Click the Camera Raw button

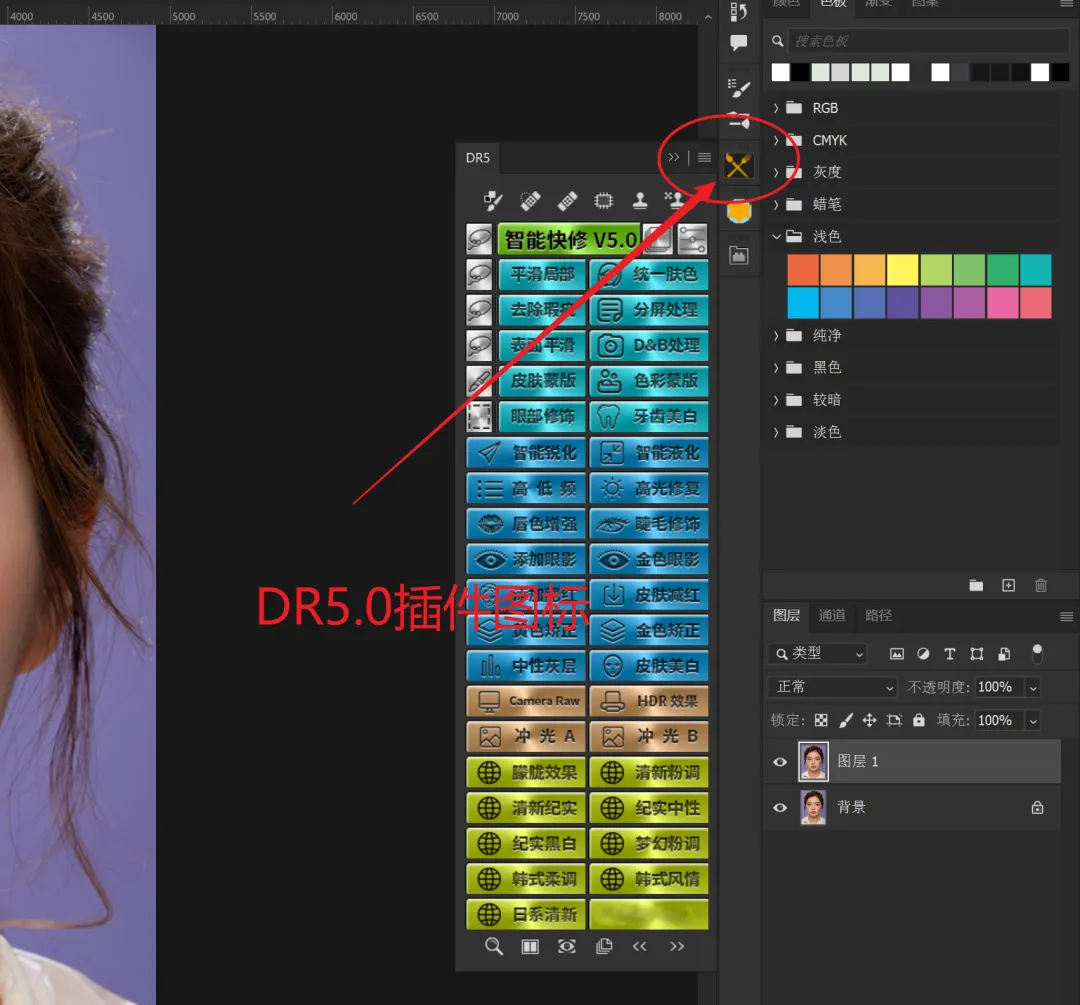point(526,701)
